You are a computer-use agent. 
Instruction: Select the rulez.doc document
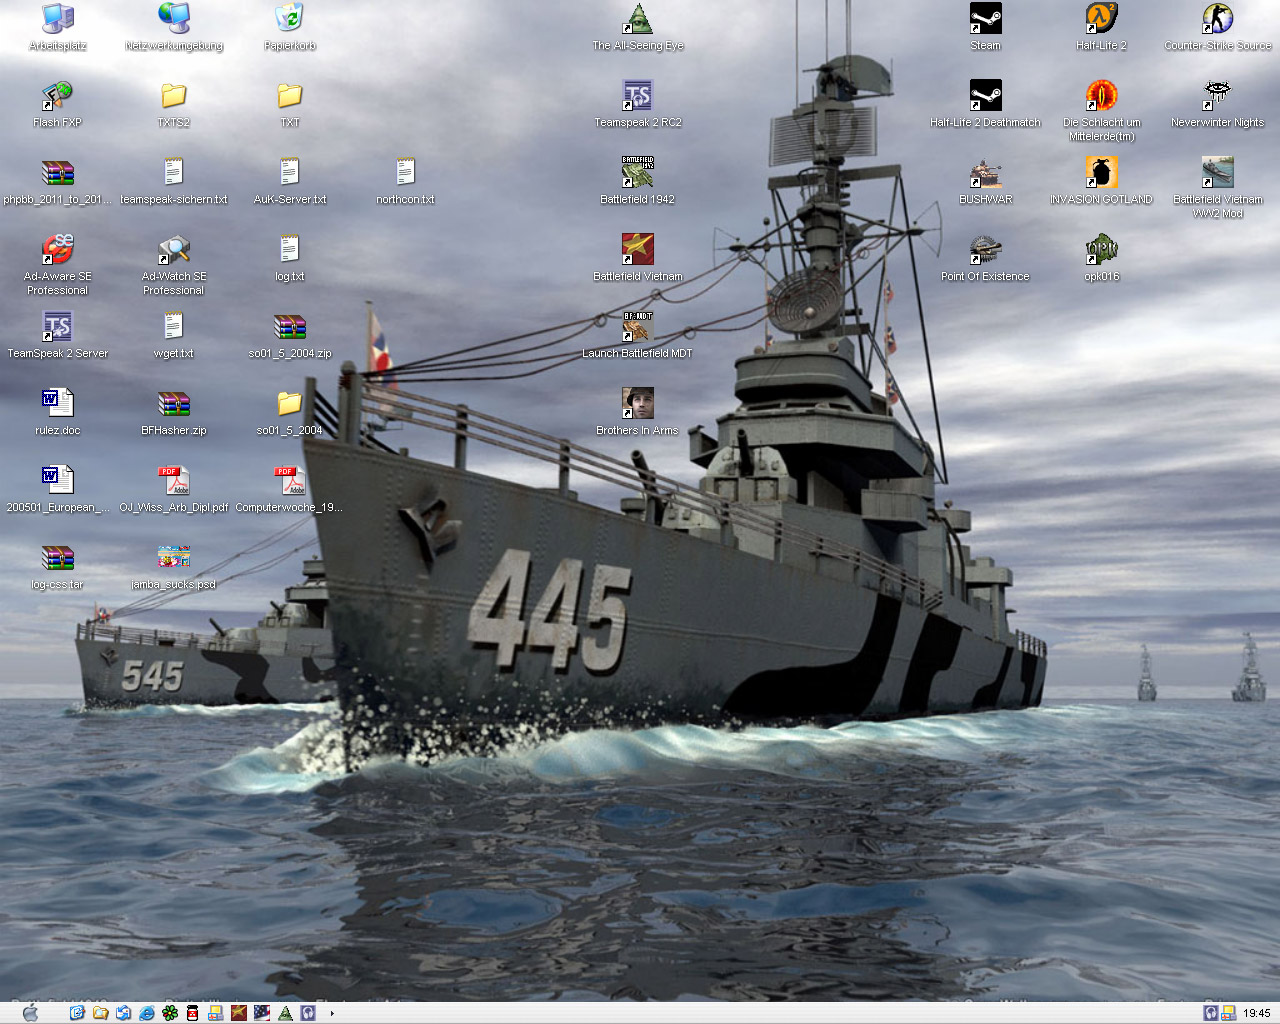click(x=58, y=412)
